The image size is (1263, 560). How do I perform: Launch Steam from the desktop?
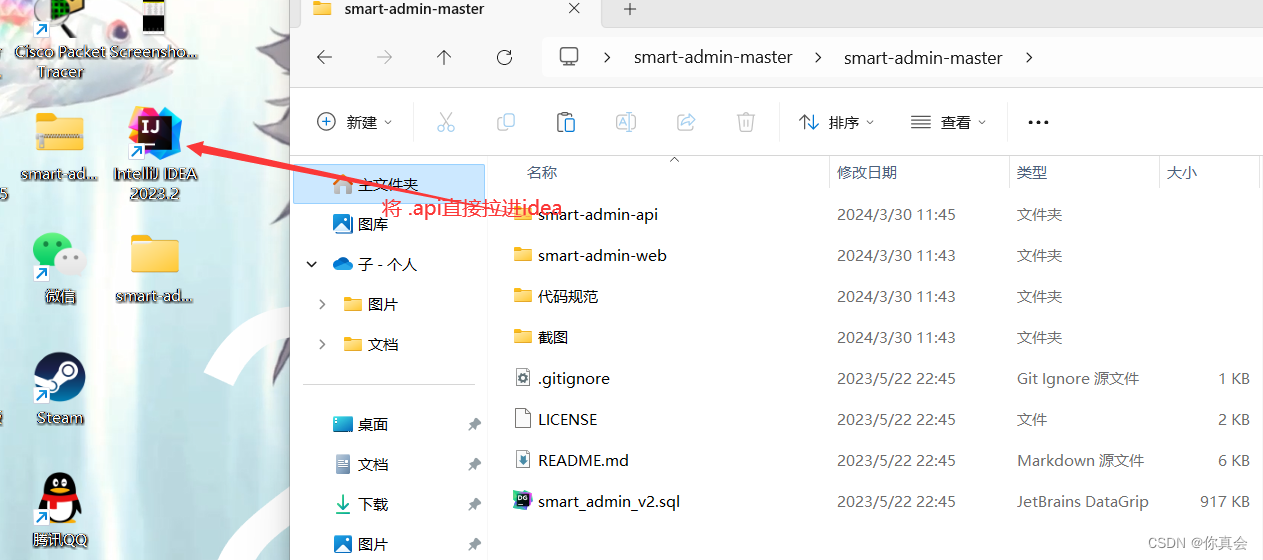coord(60,389)
